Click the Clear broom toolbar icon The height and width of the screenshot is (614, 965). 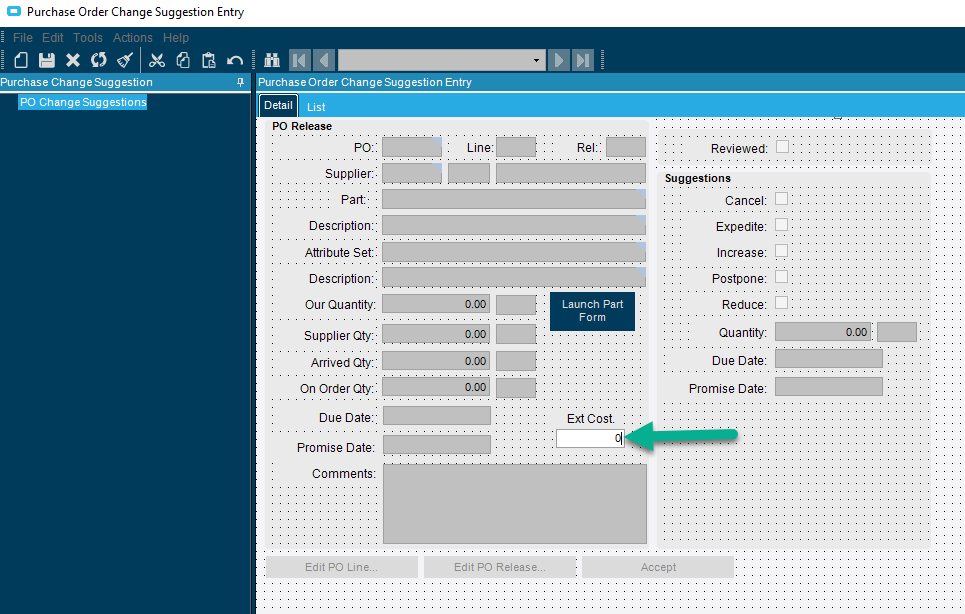coord(125,60)
